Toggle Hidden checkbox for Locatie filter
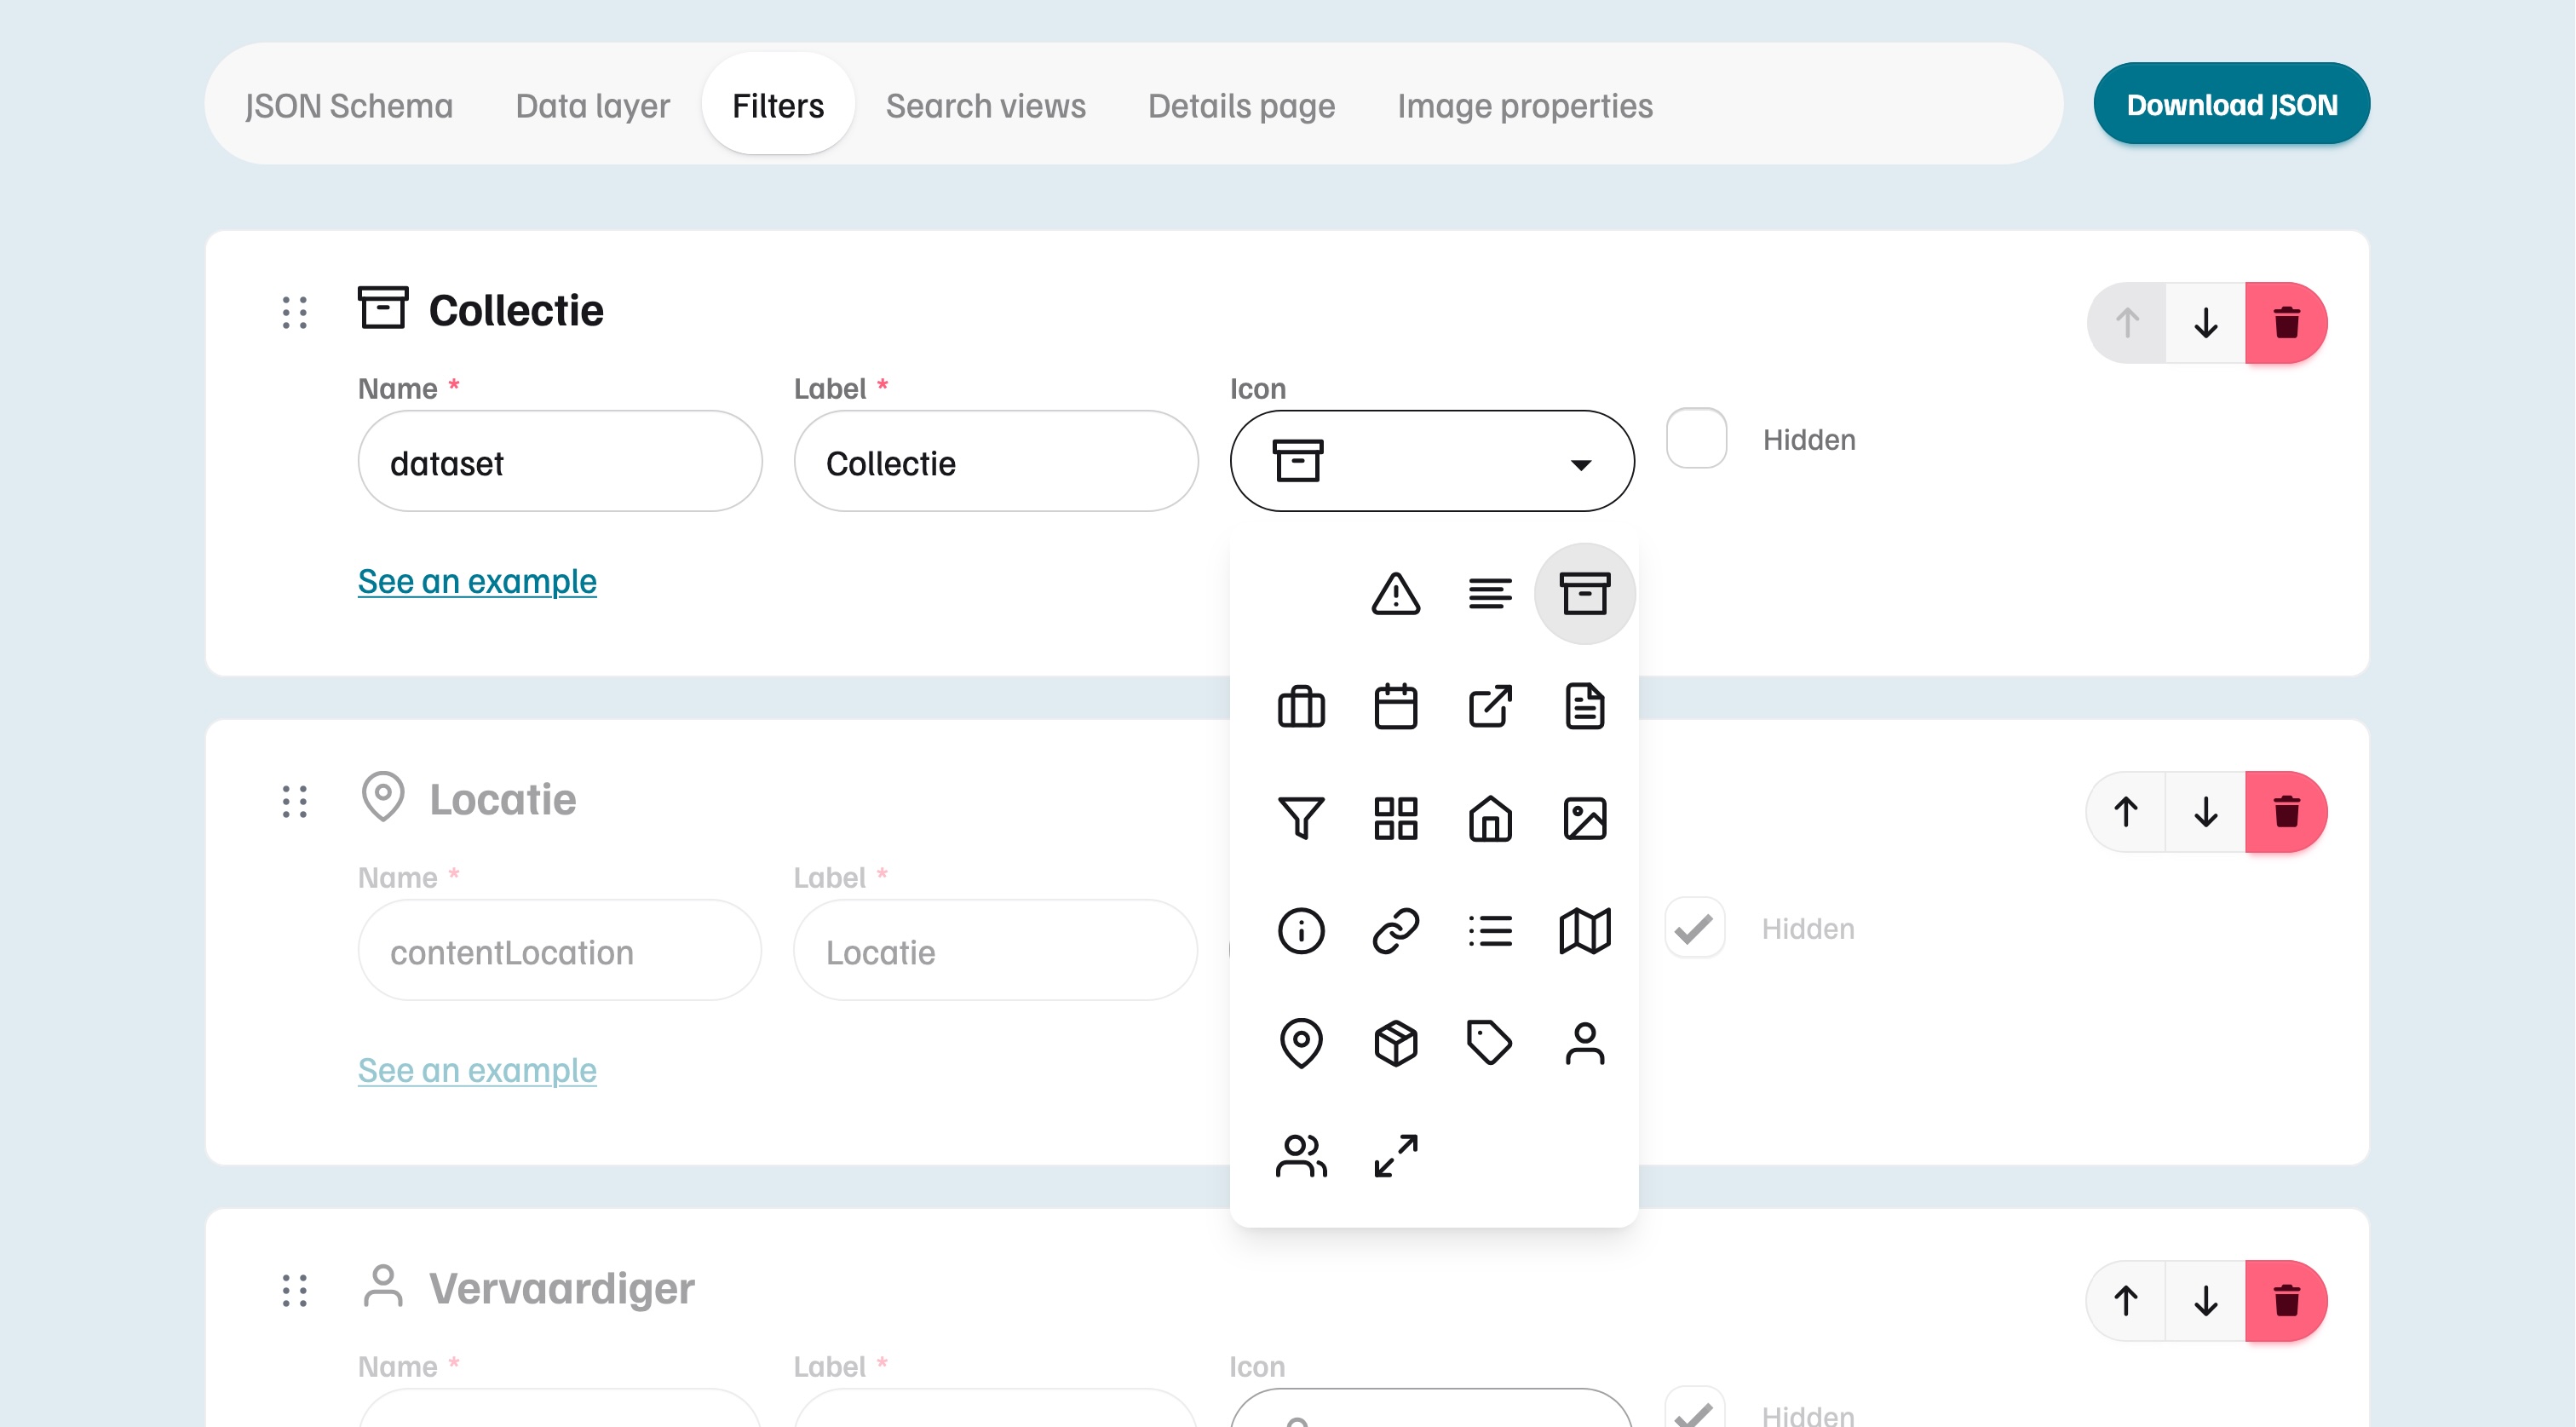Screen dimensions: 2576x1427 [x=1695, y=927]
